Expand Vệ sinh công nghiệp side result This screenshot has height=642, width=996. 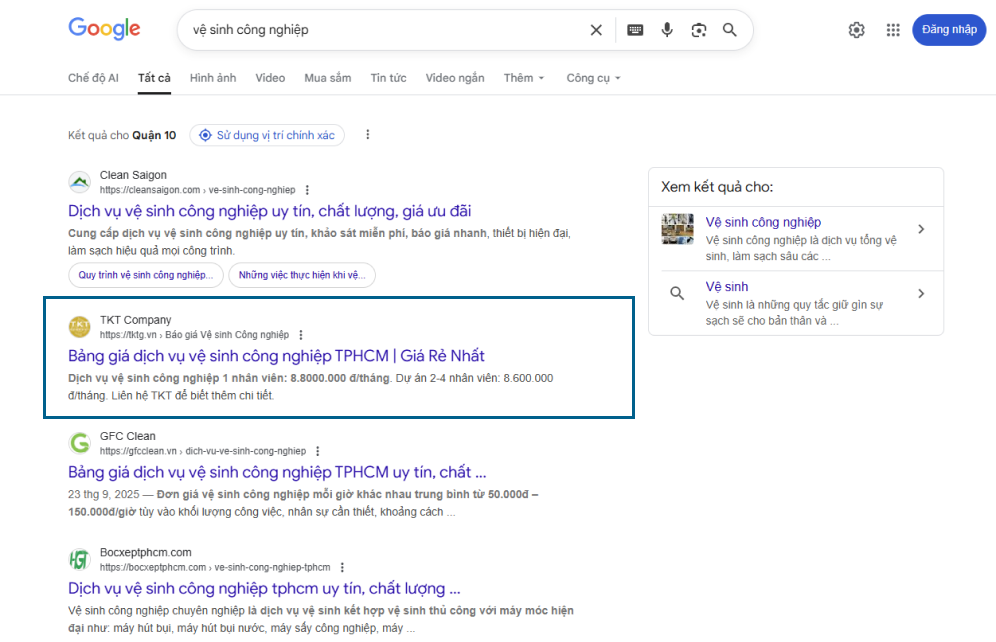(x=921, y=230)
